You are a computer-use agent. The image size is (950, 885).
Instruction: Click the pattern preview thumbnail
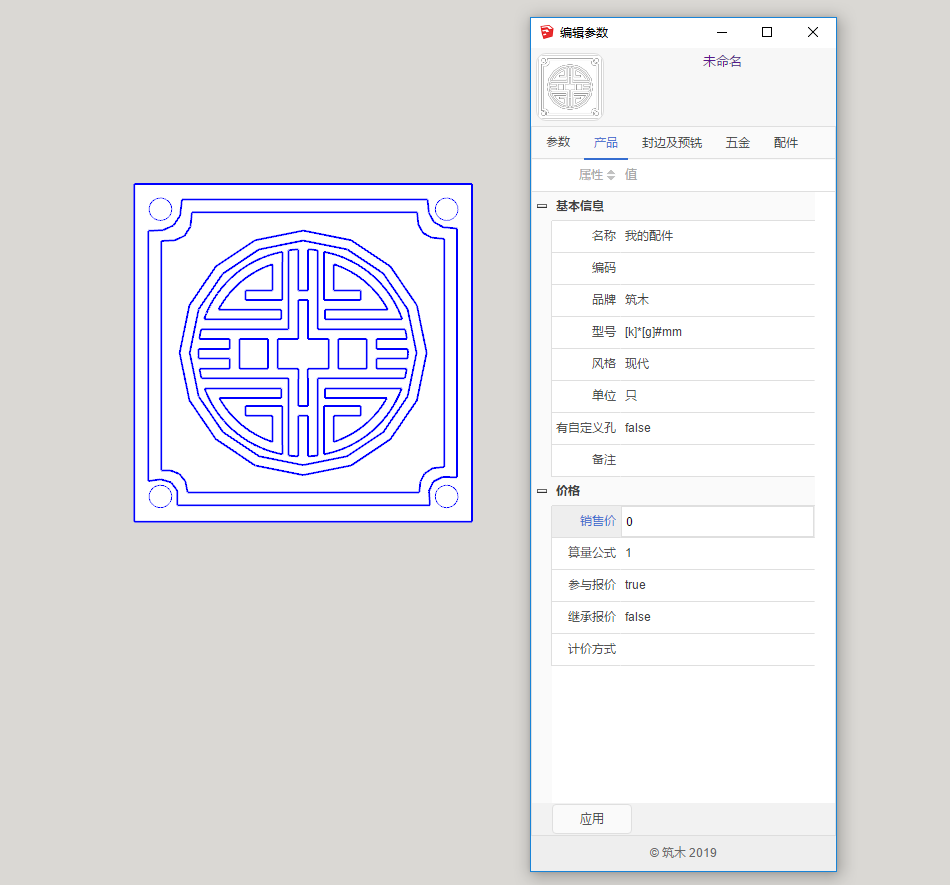(x=570, y=88)
